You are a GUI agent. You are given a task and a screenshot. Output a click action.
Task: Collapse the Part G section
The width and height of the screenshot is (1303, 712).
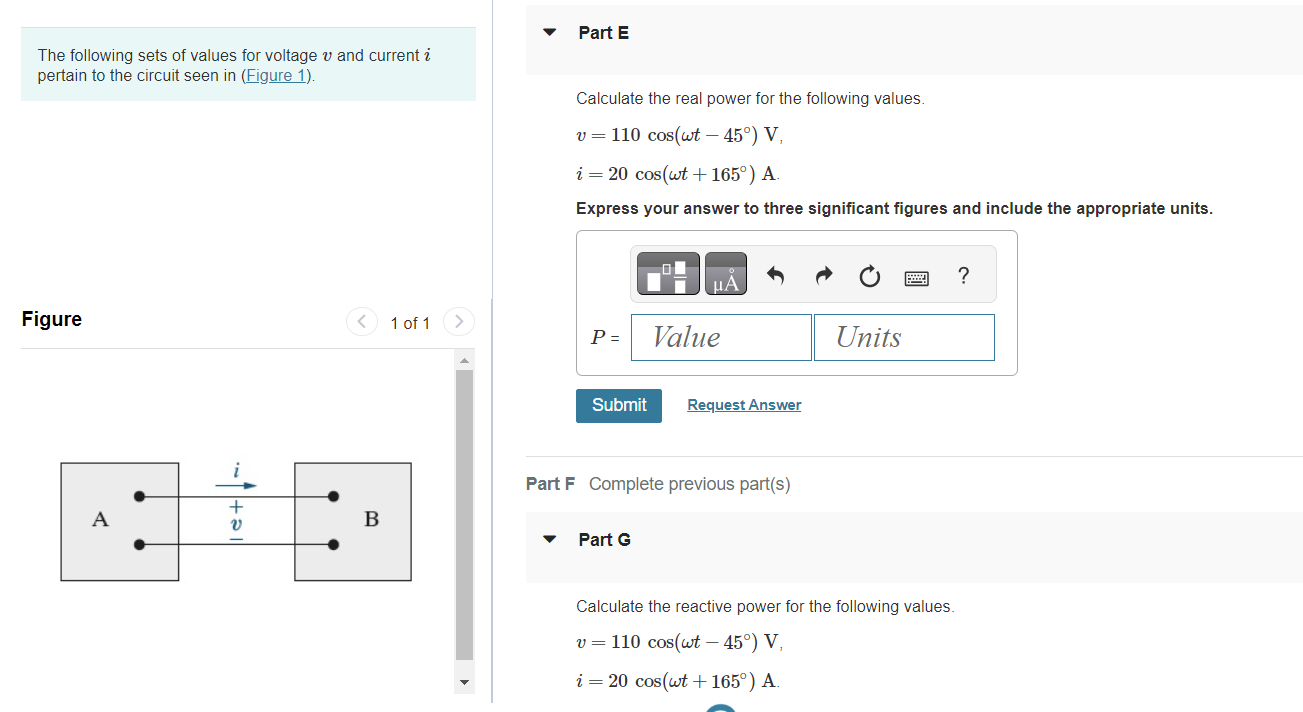click(x=548, y=539)
